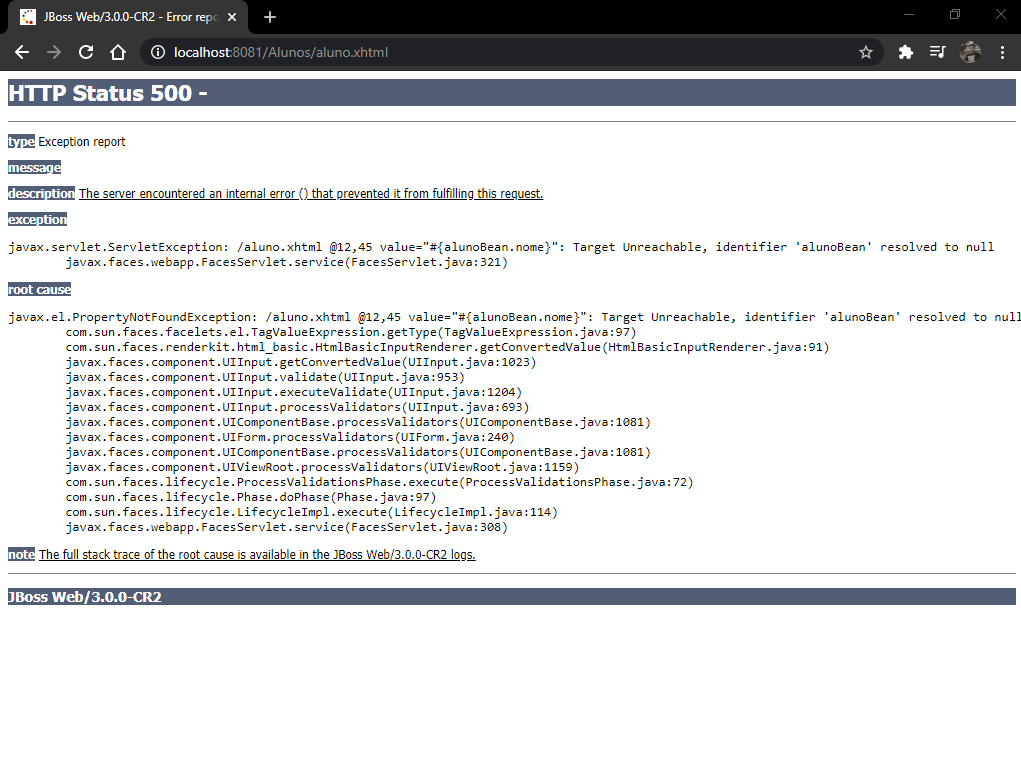Viewport: 1021px width, 767px height.
Task: Click the UIForm.java:240 stack line
Action: coord(290,437)
